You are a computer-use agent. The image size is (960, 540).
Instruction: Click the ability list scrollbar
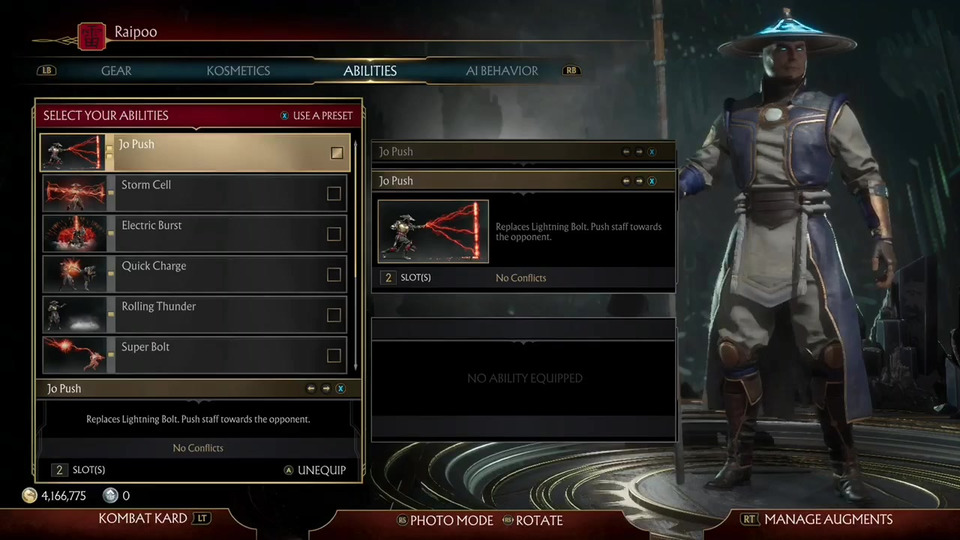pyautogui.click(x=356, y=256)
